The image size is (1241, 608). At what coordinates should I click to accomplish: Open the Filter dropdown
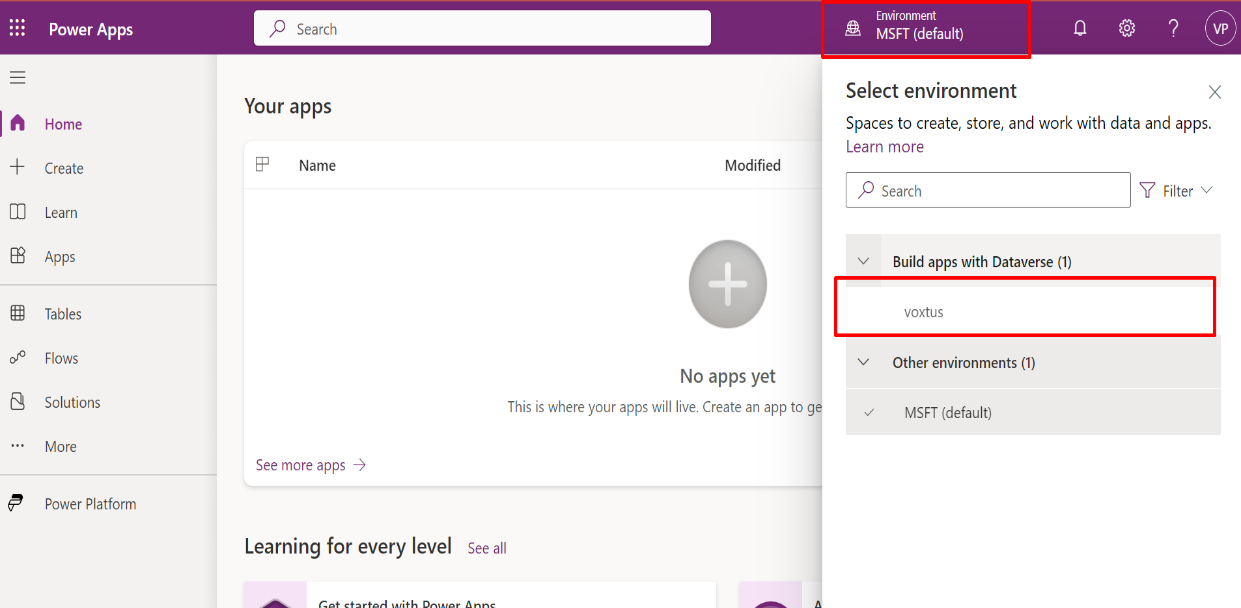tap(1176, 190)
